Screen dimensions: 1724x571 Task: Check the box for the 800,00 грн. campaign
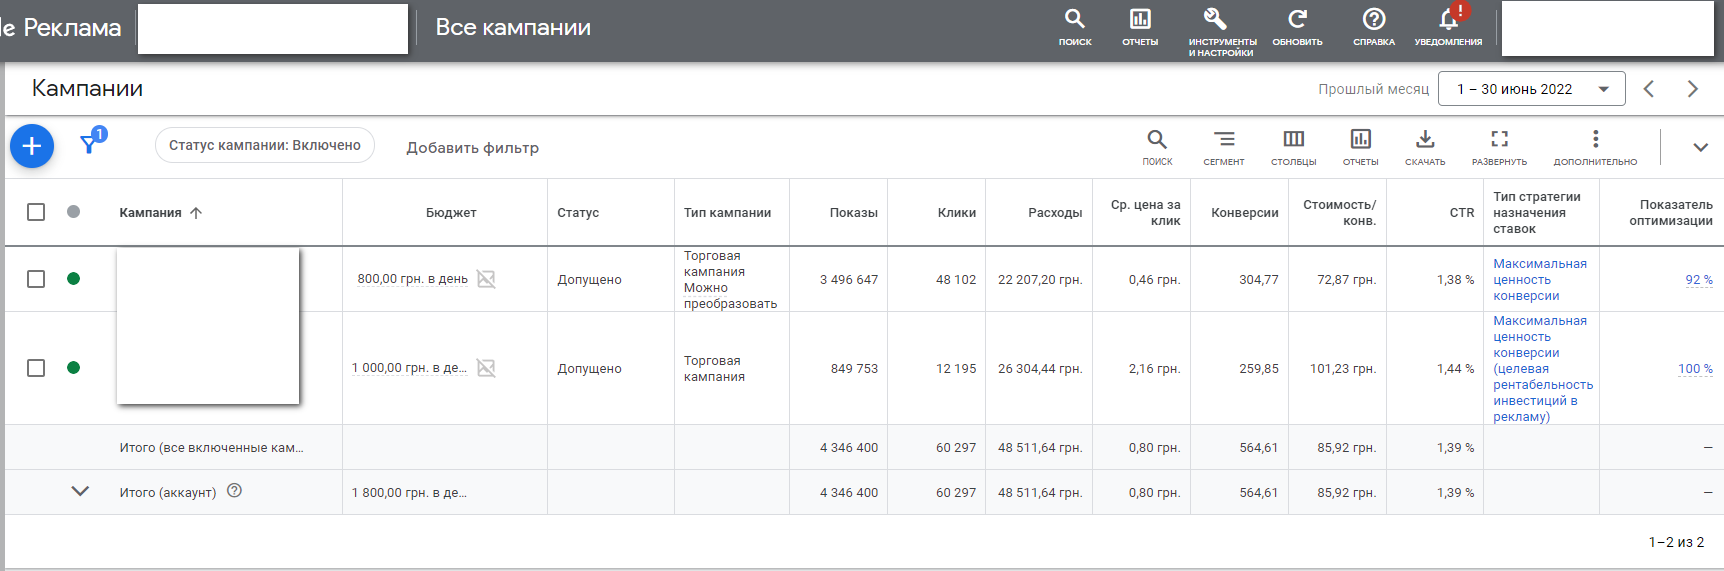[36, 279]
